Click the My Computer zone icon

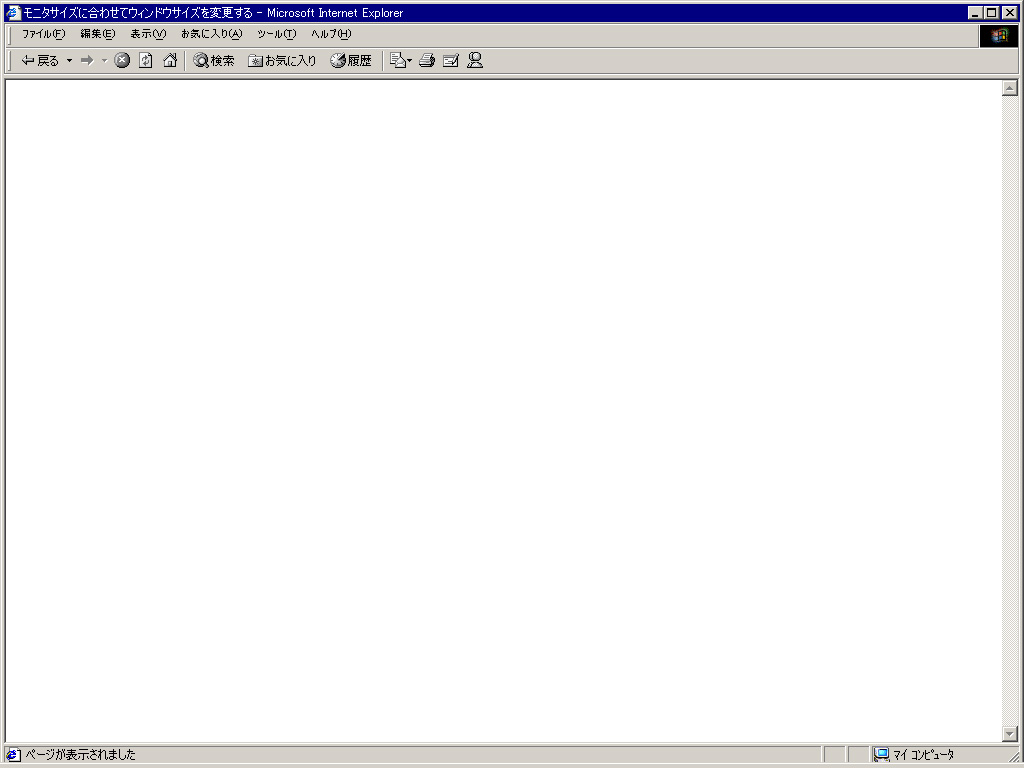click(882, 755)
